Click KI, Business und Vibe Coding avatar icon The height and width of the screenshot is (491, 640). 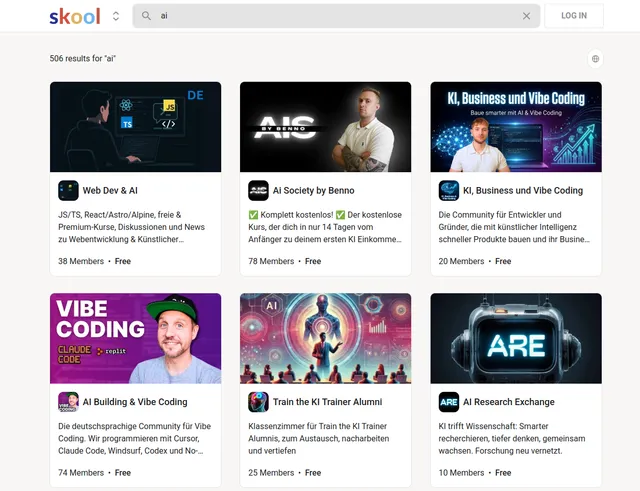coord(448,190)
